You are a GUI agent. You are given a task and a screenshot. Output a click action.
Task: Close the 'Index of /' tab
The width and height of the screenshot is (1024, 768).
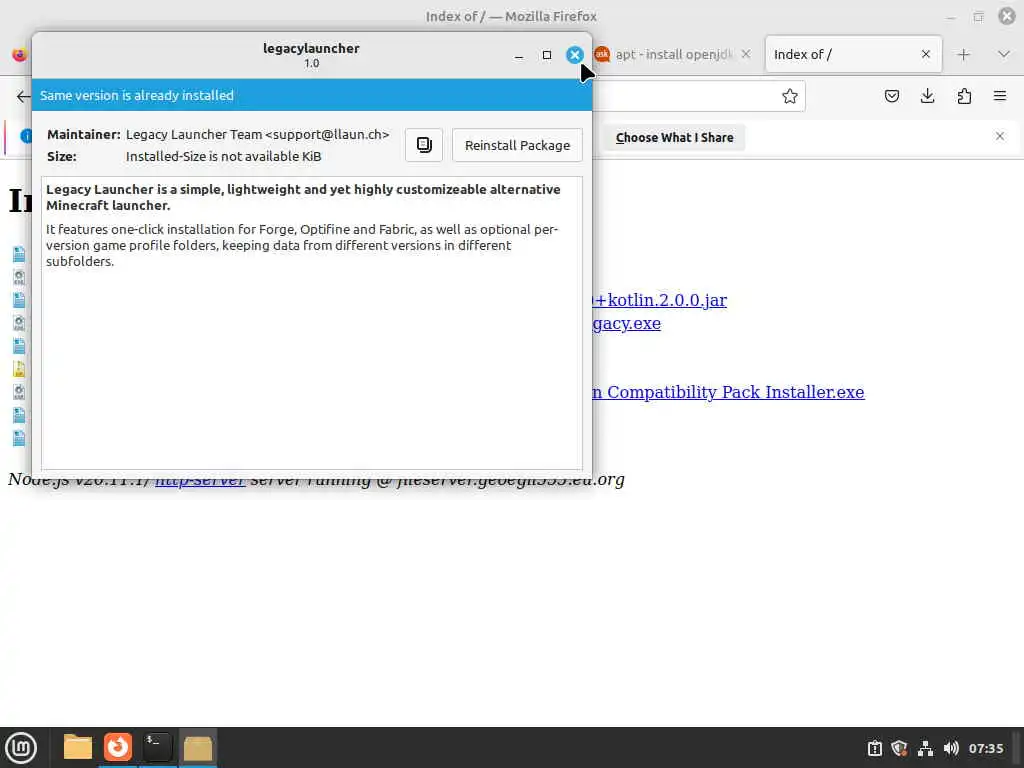(x=925, y=54)
